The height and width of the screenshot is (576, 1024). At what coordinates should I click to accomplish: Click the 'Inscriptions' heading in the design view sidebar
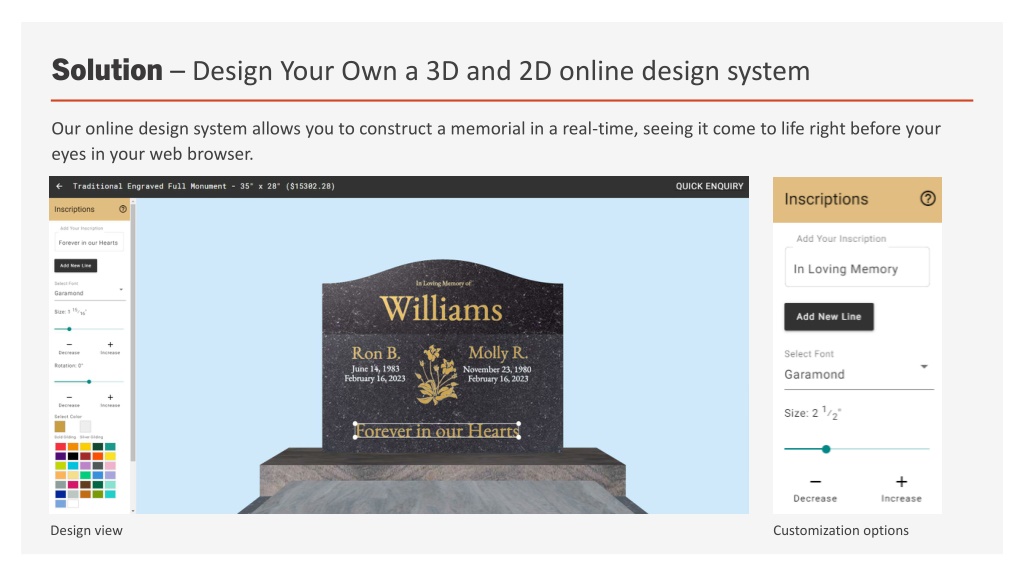[x=74, y=210]
